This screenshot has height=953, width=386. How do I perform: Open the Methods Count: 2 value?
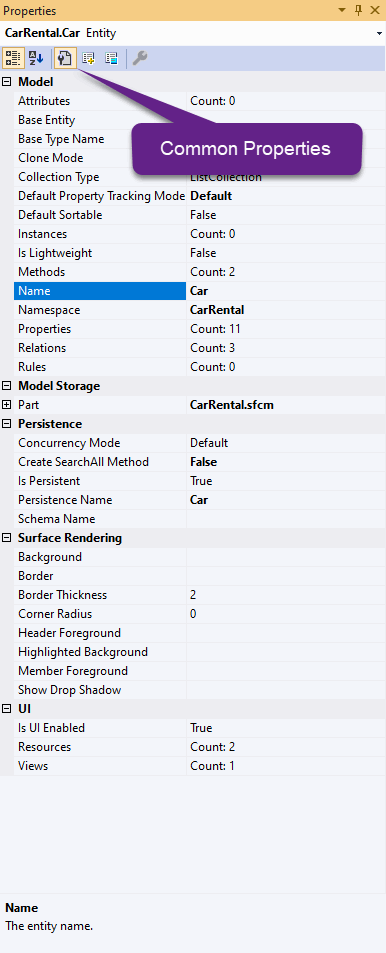[286, 272]
